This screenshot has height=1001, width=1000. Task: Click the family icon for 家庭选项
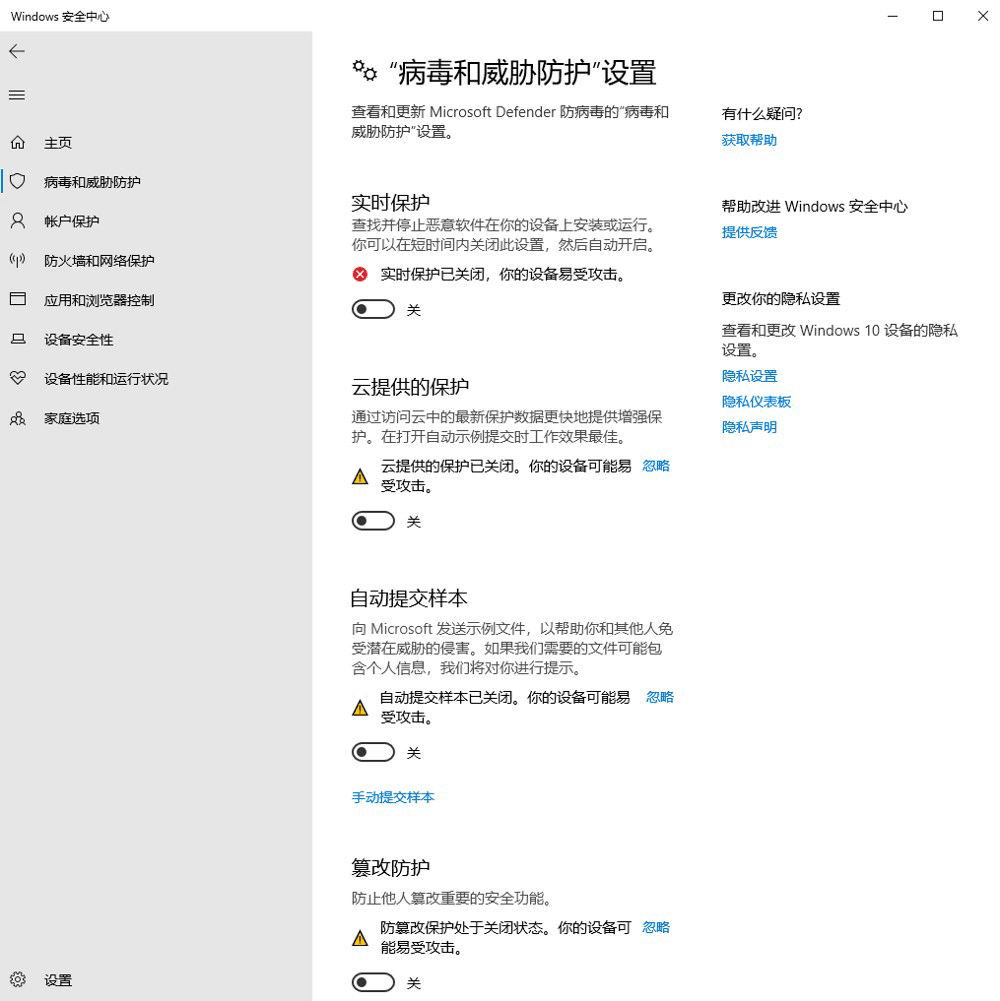coord(18,418)
